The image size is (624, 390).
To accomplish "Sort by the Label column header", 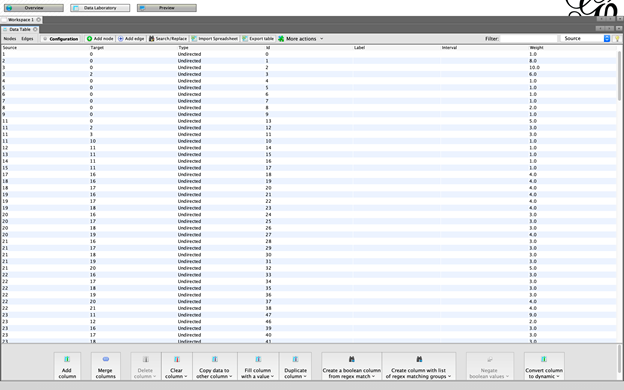I will pyautogui.click(x=397, y=48).
